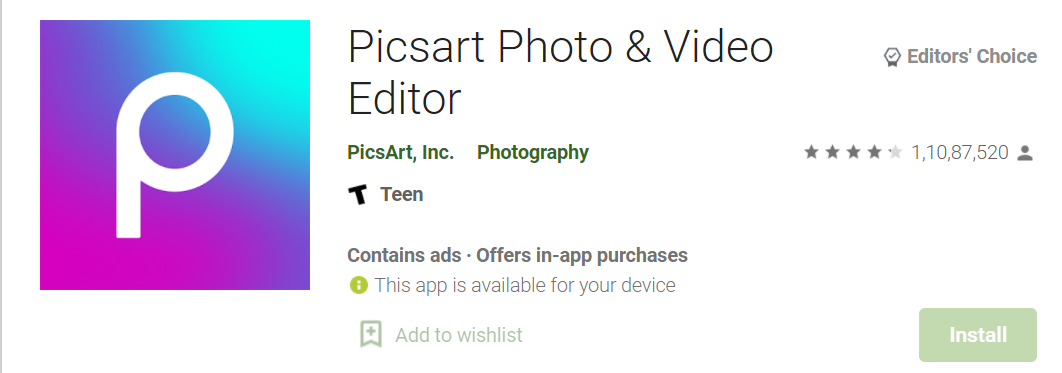Click the Picsart app logo image
The width and height of the screenshot is (1062, 373).
coord(175,155)
